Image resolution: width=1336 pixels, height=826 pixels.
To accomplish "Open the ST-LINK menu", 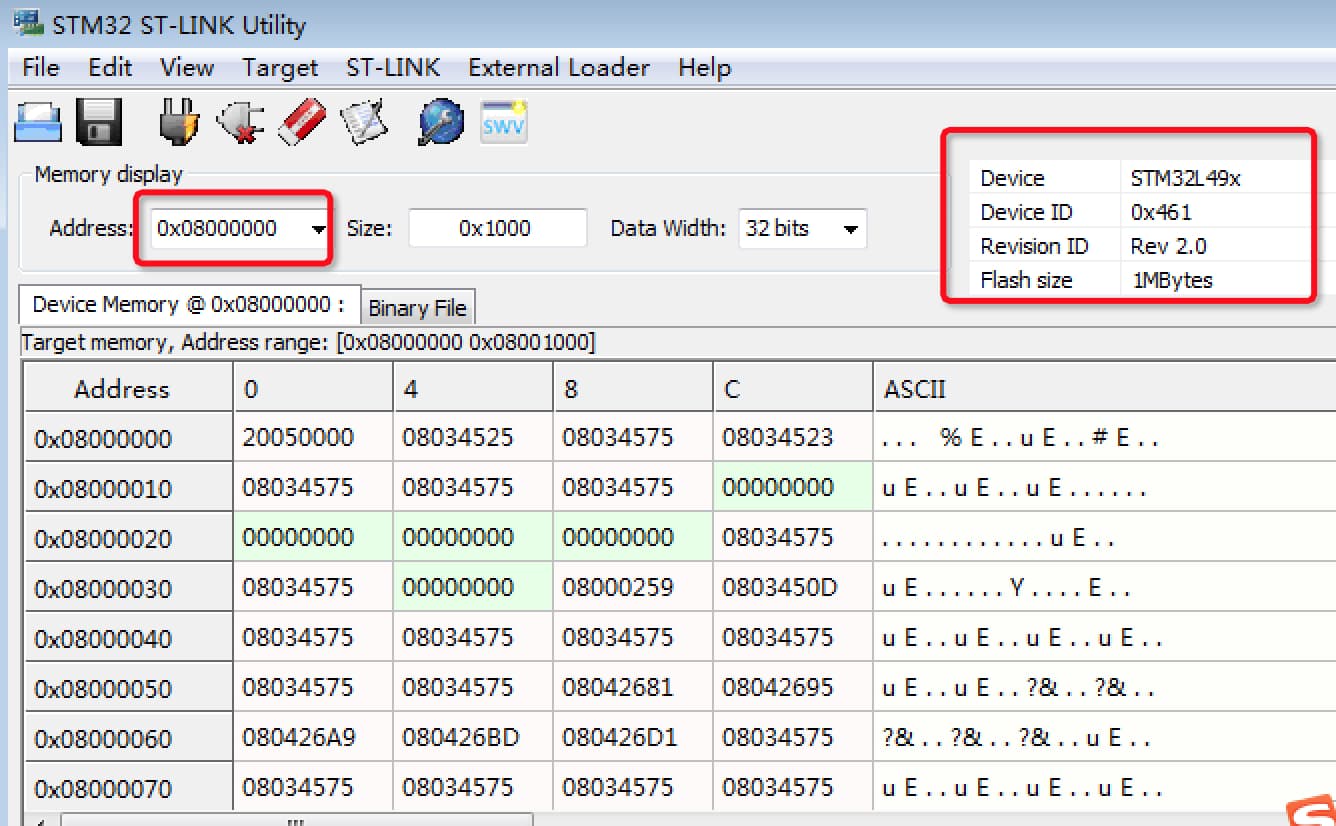I will [393, 68].
